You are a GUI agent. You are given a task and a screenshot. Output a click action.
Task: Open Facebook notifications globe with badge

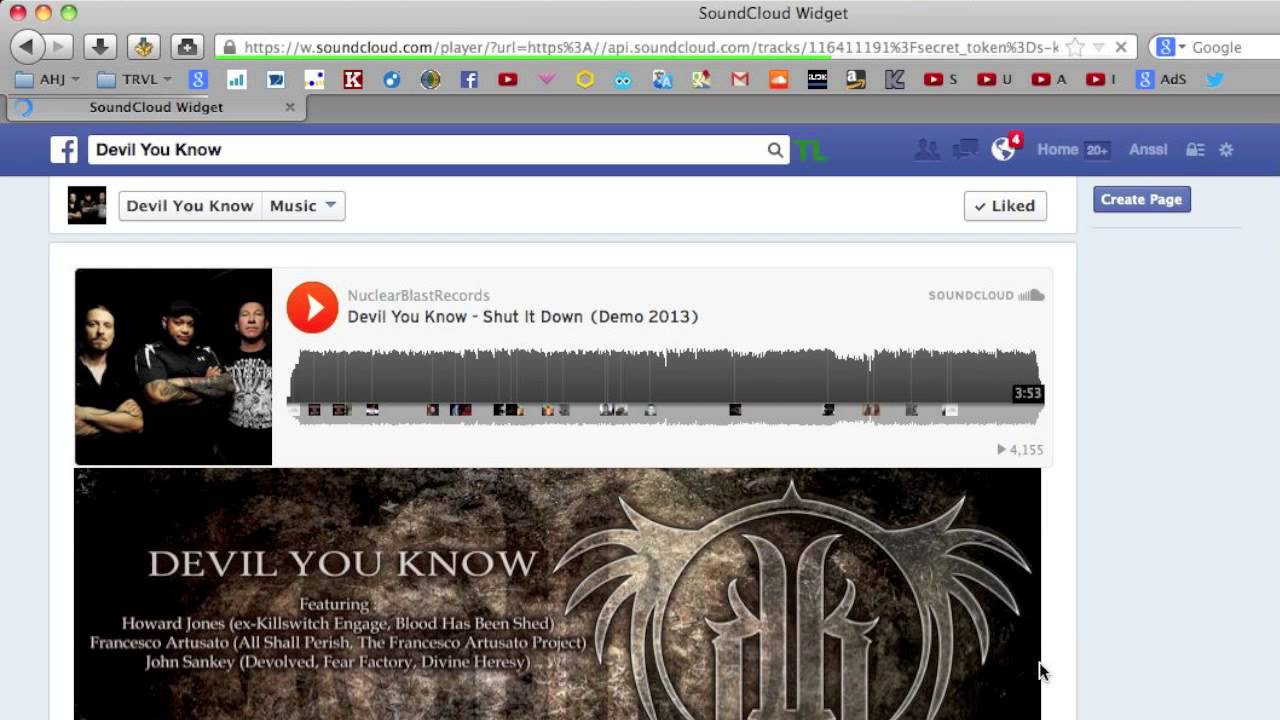point(1004,149)
